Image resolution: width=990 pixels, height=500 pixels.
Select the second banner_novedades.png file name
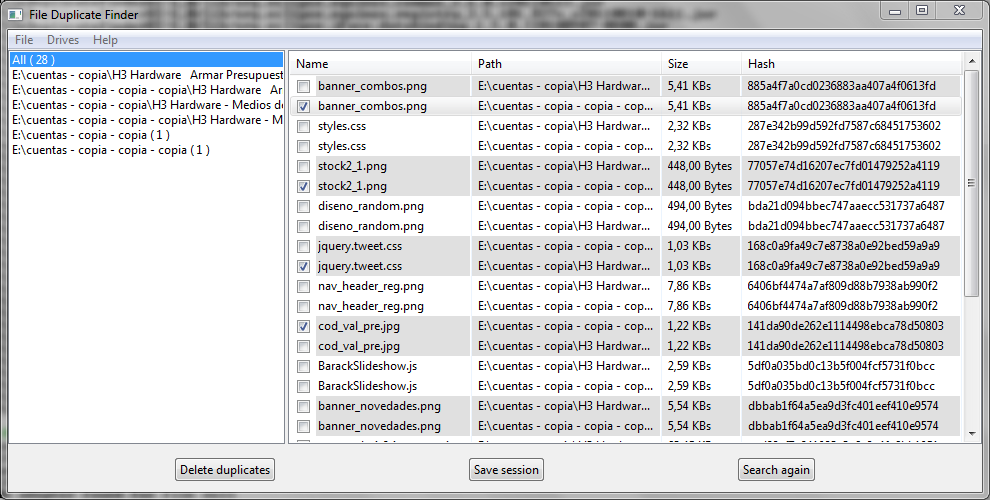[x=379, y=426]
